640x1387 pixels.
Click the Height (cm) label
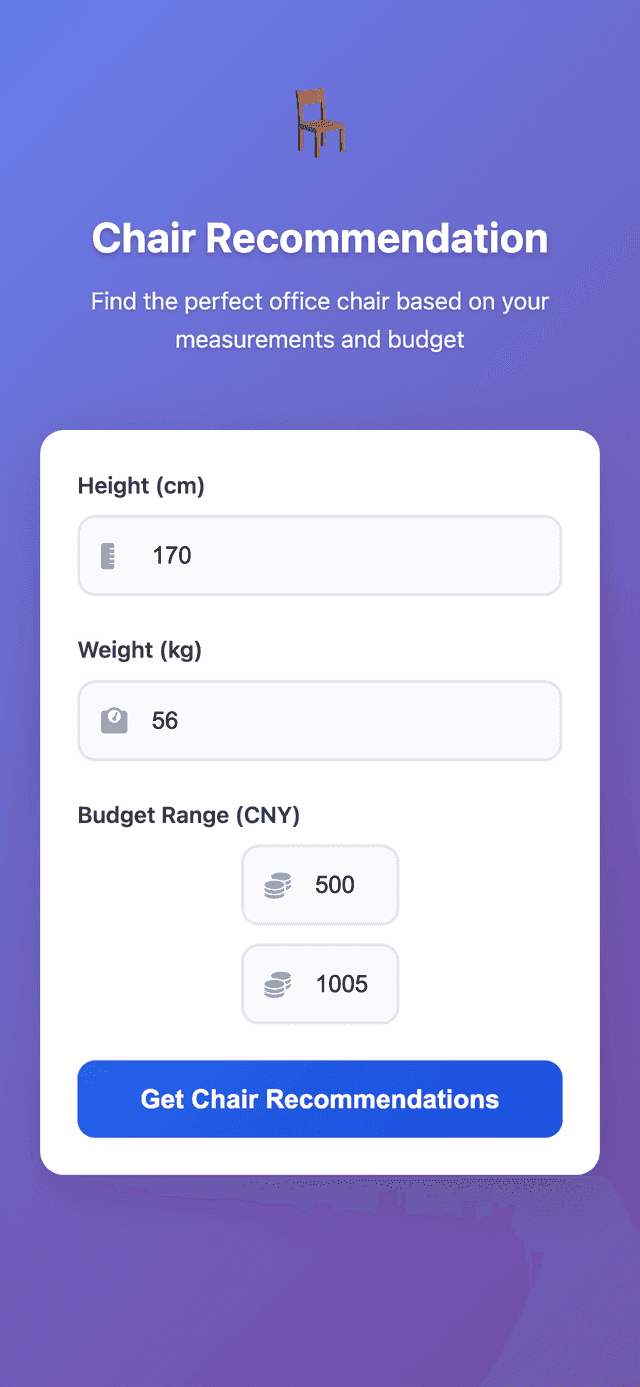141,485
